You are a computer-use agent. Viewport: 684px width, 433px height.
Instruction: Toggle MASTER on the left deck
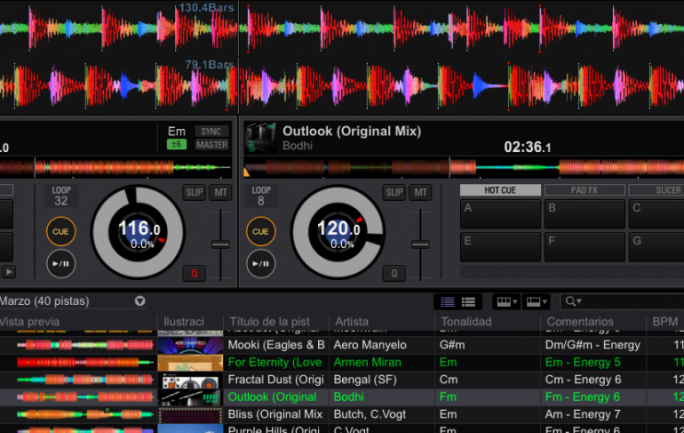point(212,145)
